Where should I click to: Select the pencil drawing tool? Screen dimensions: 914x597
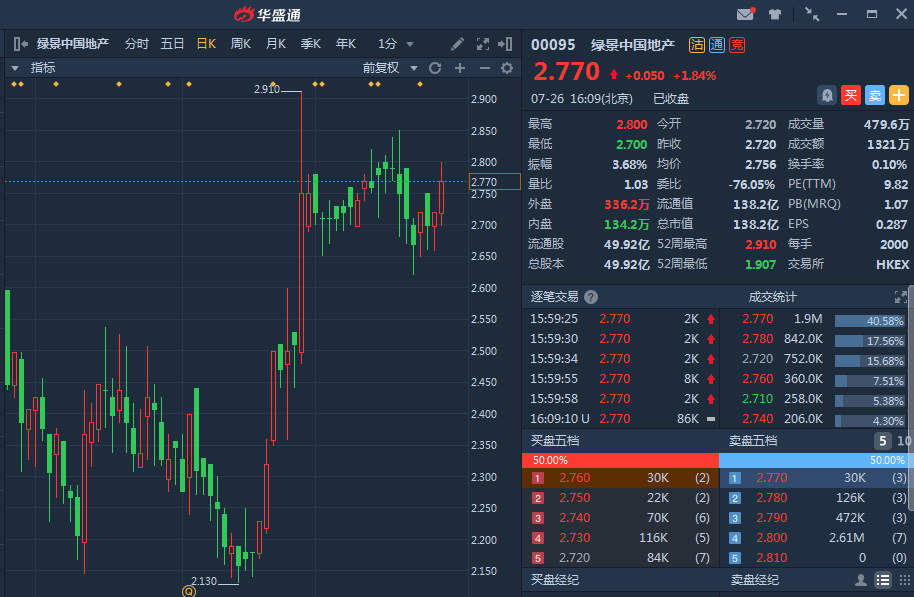pyautogui.click(x=457, y=44)
